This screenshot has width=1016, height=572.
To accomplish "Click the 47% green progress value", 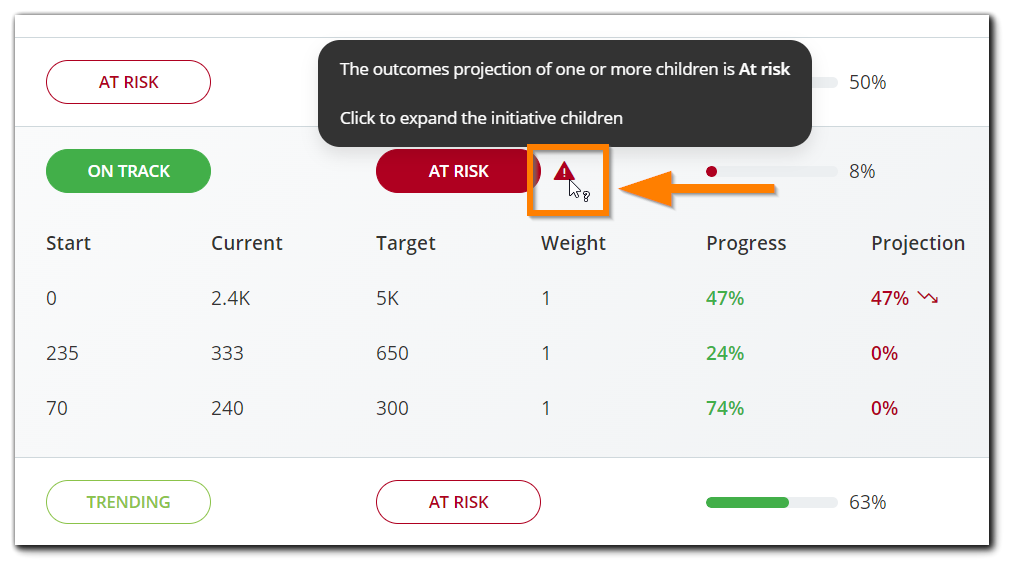I will click(x=725, y=298).
